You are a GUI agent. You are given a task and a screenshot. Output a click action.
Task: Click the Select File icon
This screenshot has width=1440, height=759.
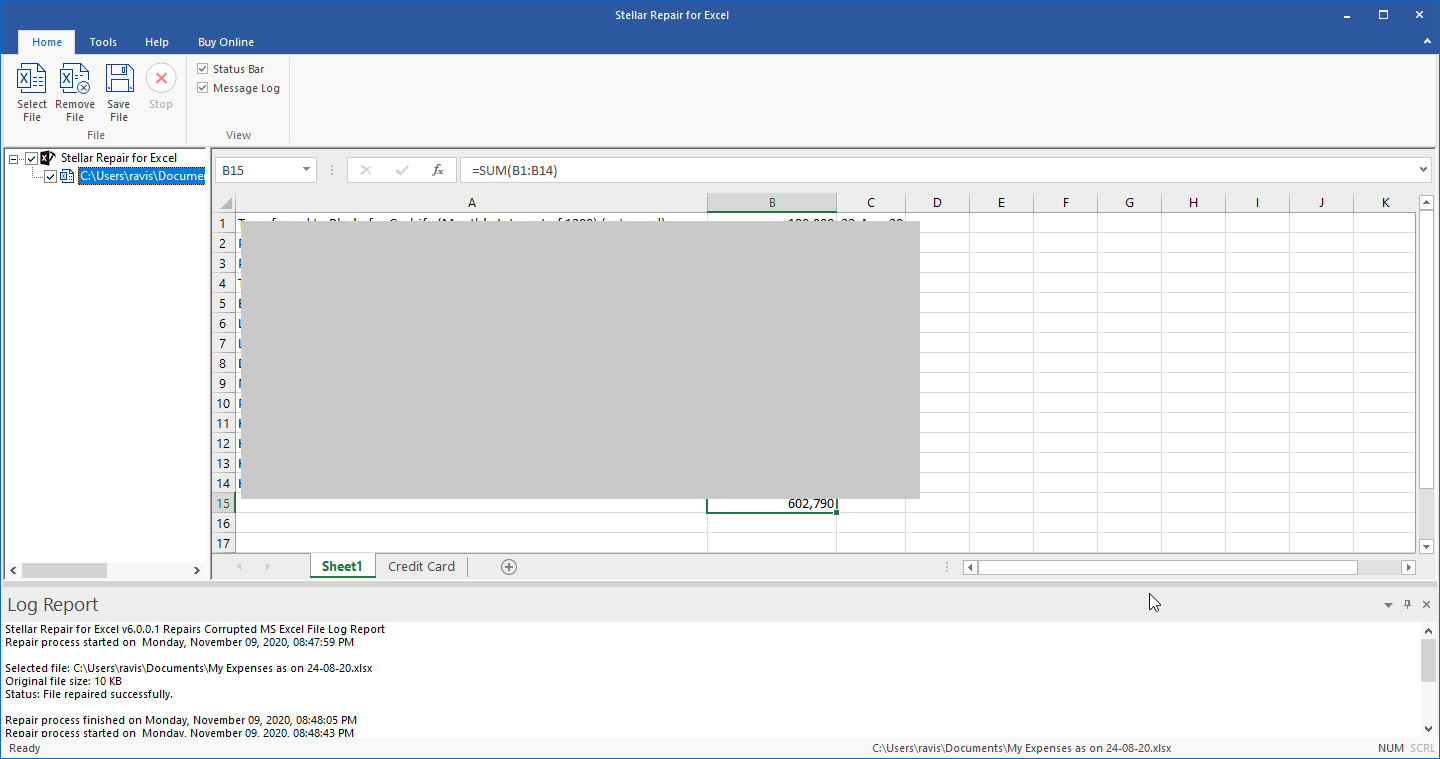tap(32, 80)
